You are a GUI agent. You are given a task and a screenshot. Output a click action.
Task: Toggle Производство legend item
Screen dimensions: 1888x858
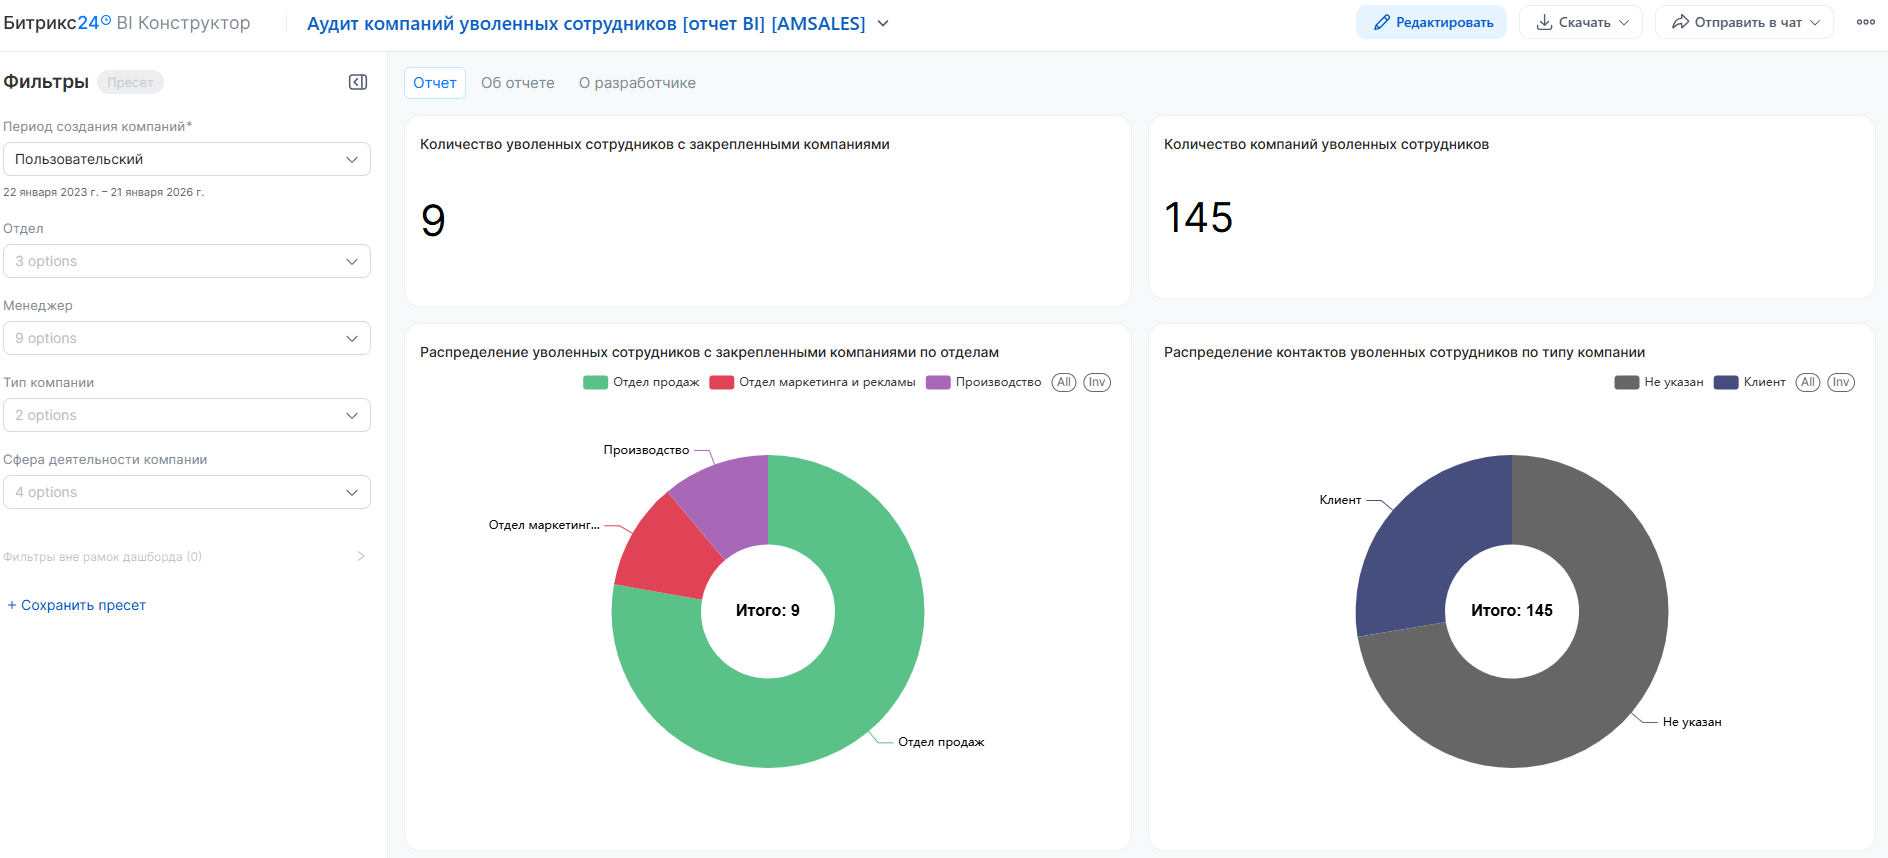984,382
